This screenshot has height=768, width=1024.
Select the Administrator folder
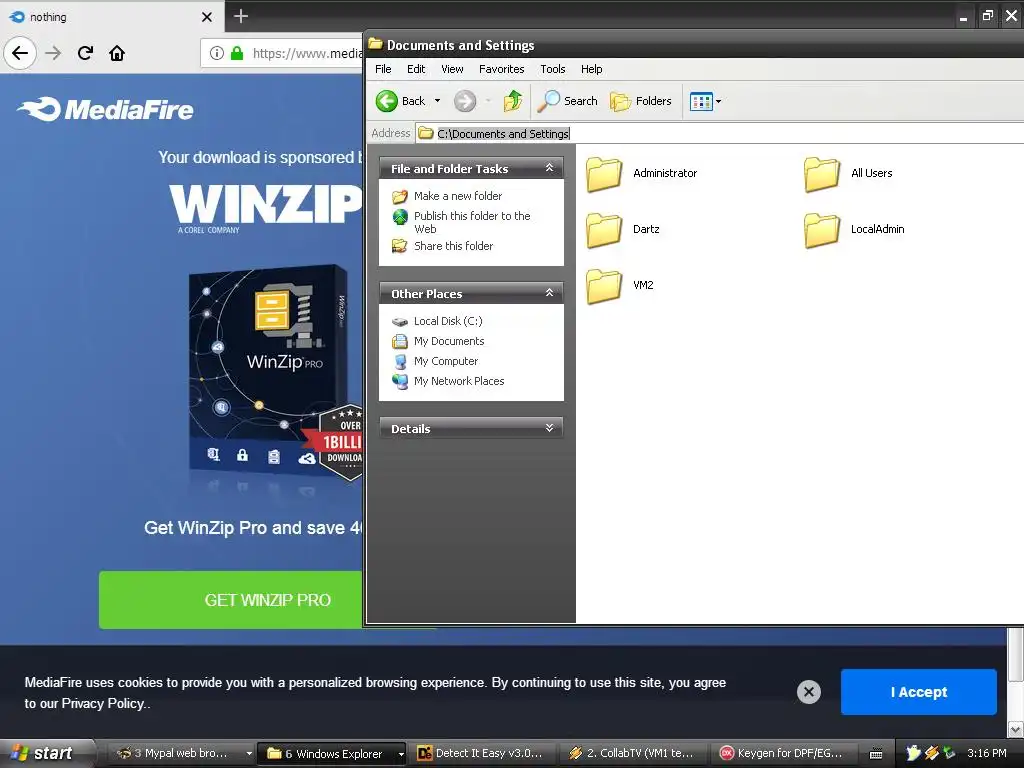(x=641, y=174)
